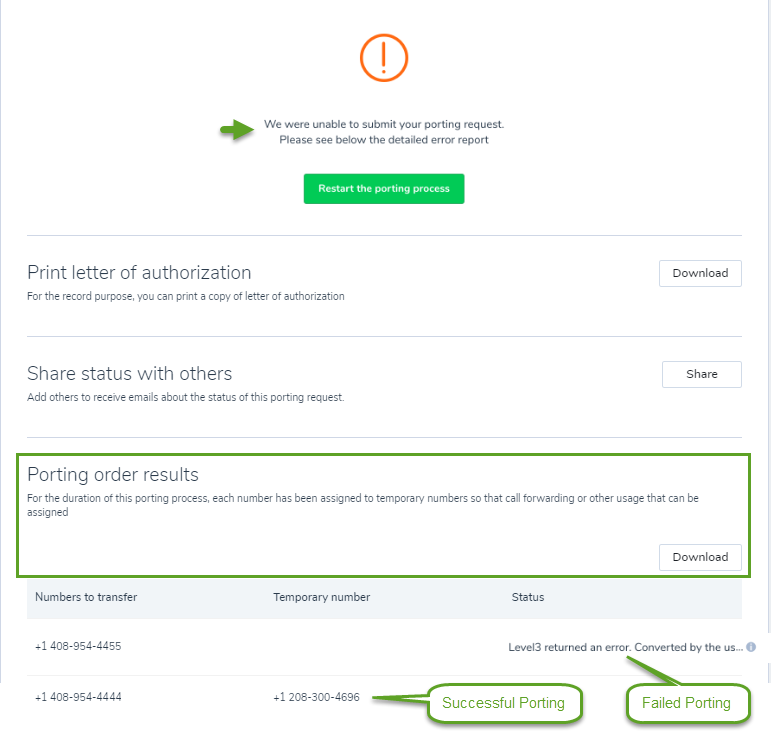
Task: Download the letter of authorization
Action: tap(700, 273)
